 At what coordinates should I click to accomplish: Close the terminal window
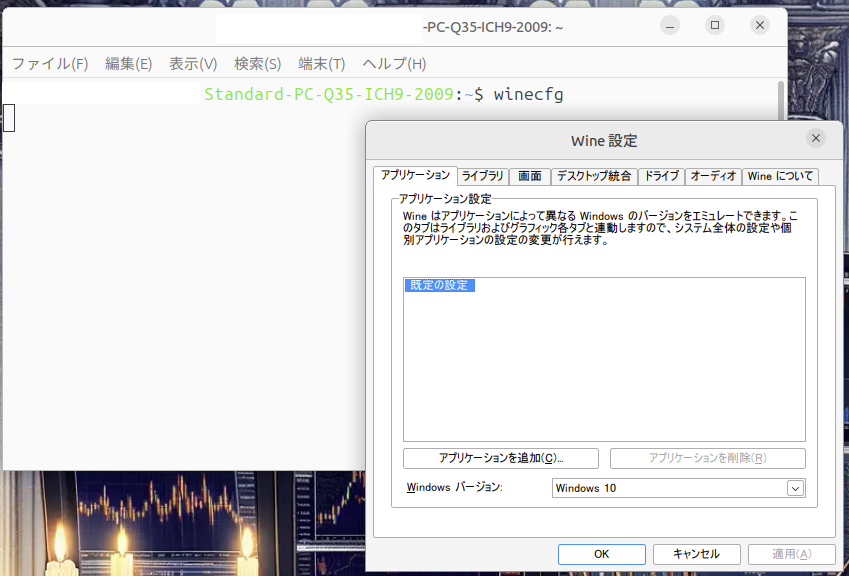760,26
